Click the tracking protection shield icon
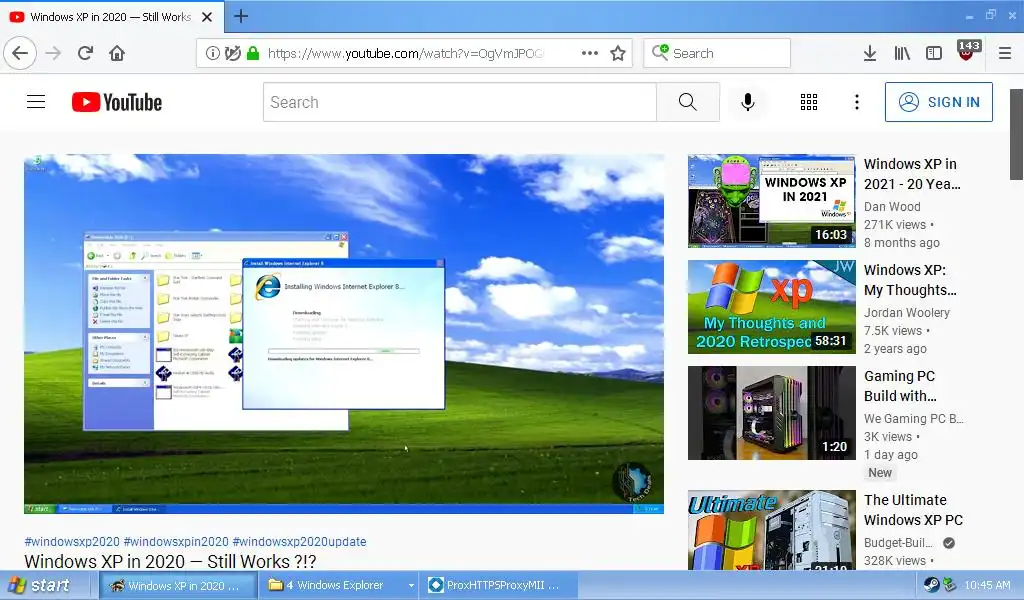The width and height of the screenshot is (1024, 600). pos(232,54)
